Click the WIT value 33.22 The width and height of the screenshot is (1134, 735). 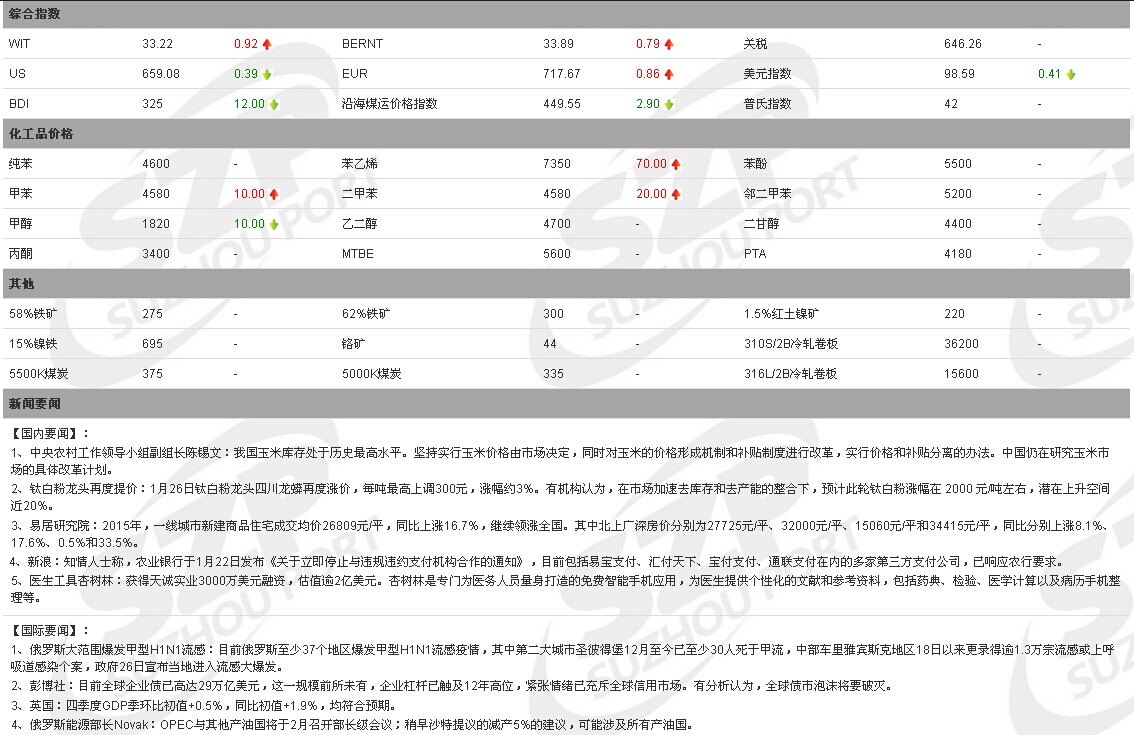click(158, 44)
